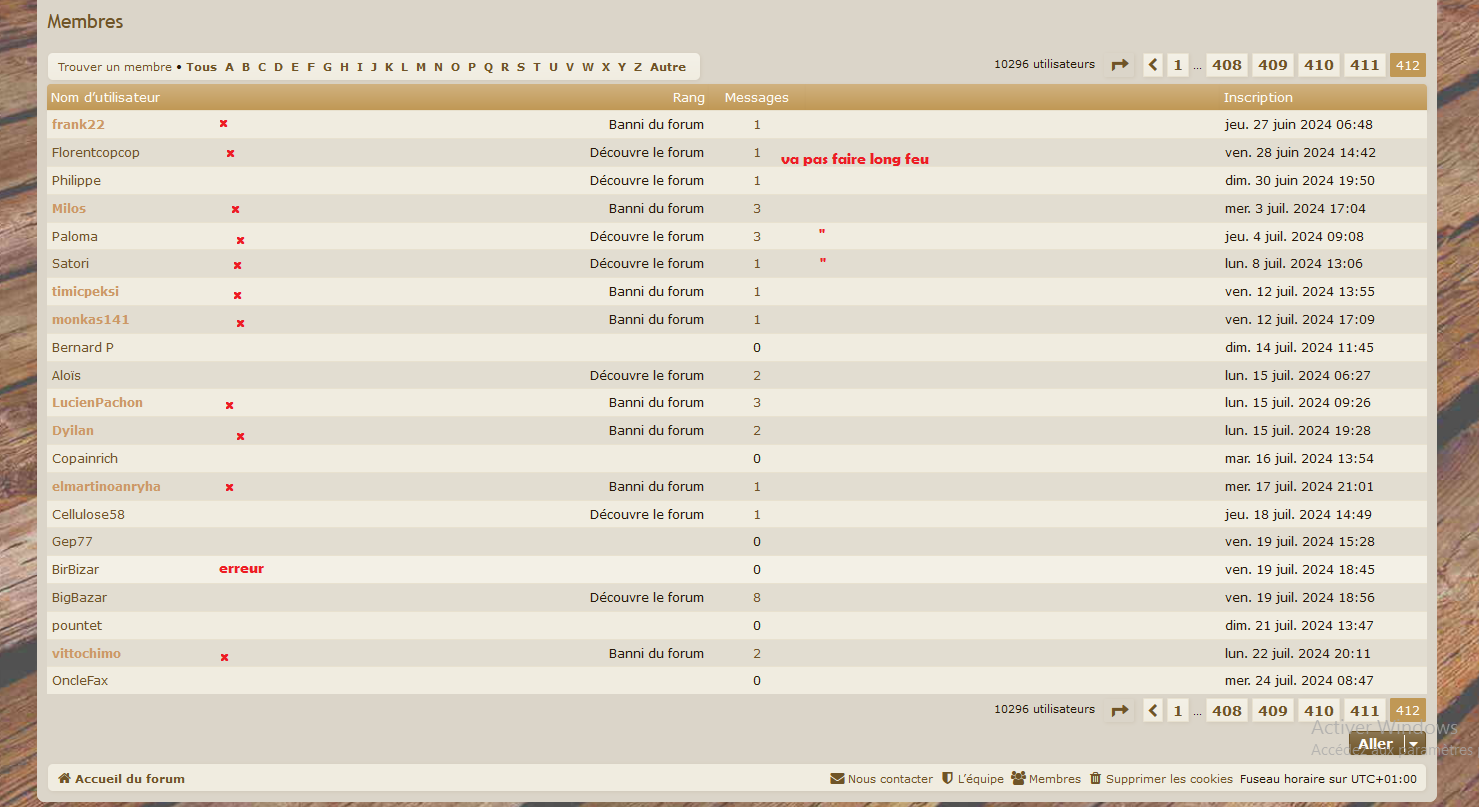Filter members by letter Z
This screenshot has height=807, width=1479.
(x=638, y=67)
